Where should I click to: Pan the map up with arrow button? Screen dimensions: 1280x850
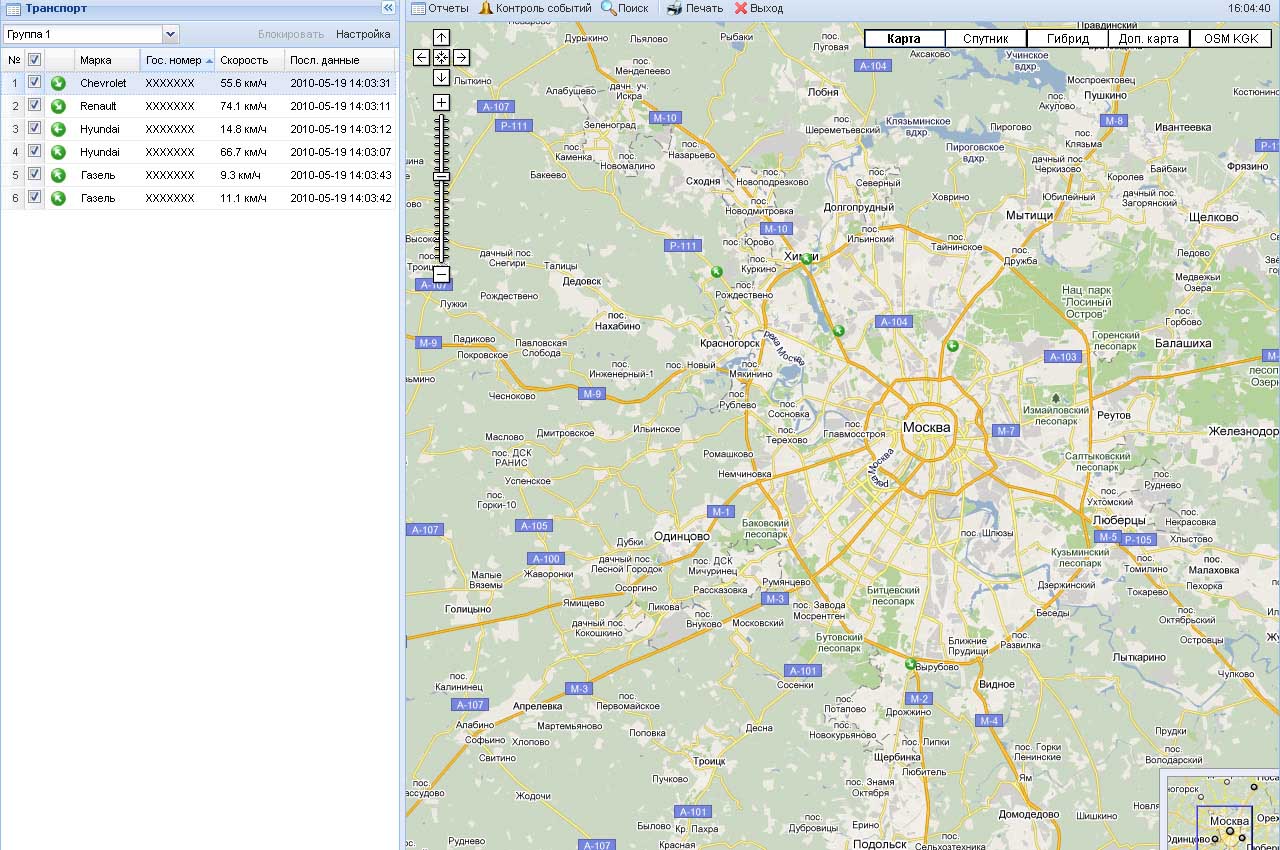tap(441, 38)
